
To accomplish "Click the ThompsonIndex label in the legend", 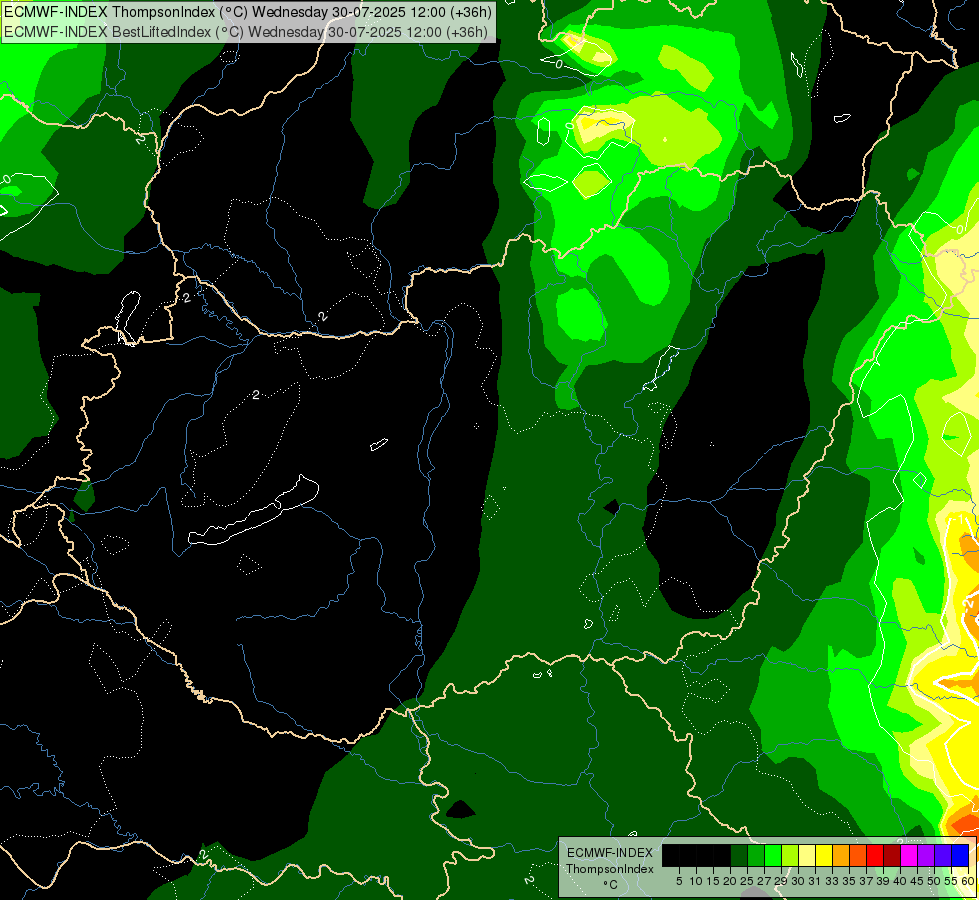I will click(610, 869).
